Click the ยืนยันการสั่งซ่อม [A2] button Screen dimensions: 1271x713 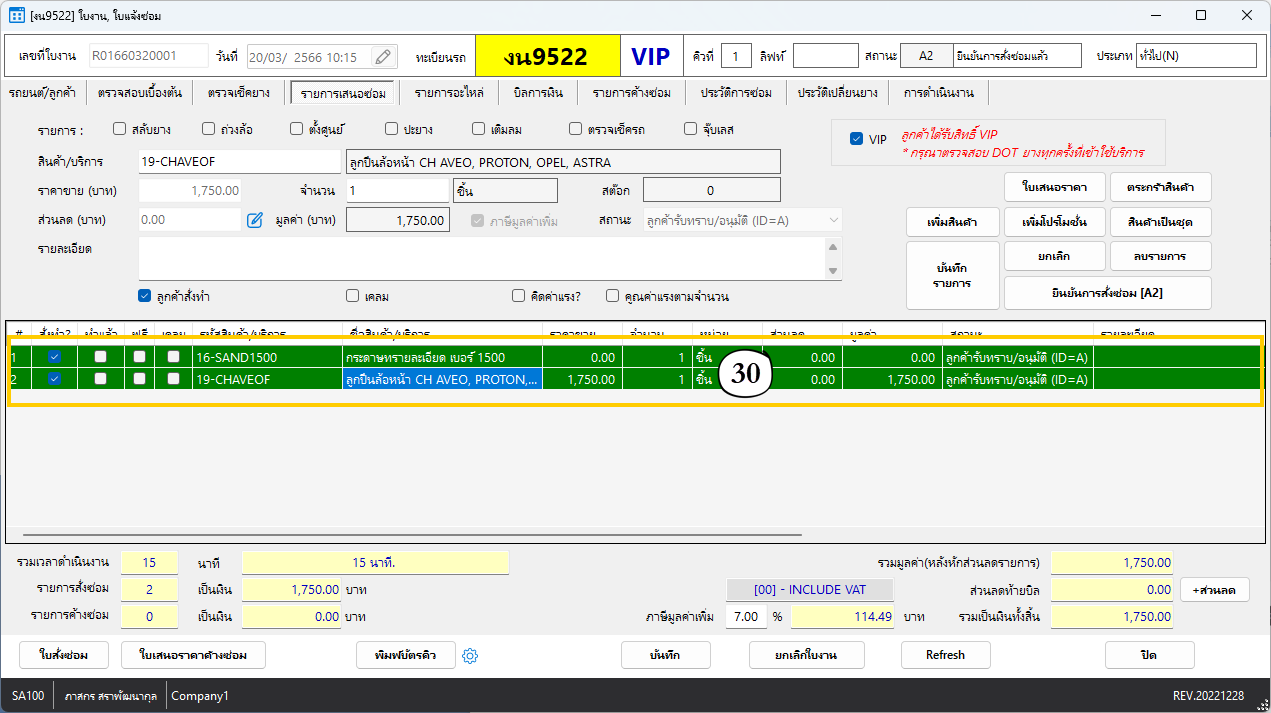point(1107,293)
